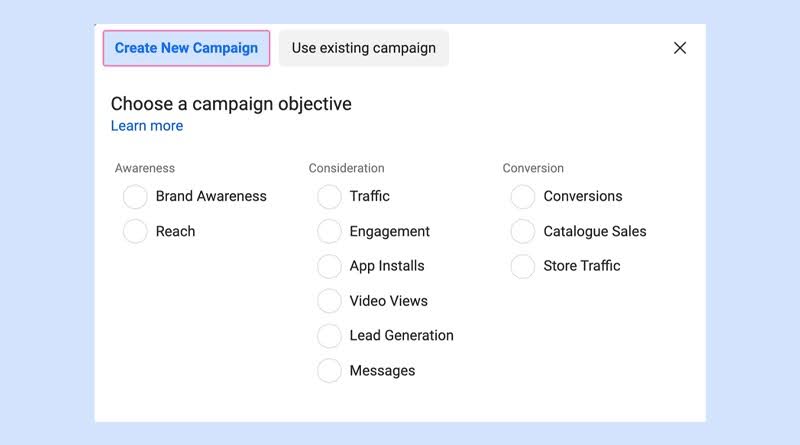Select the Catalogue Sales option

pos(523,231)
